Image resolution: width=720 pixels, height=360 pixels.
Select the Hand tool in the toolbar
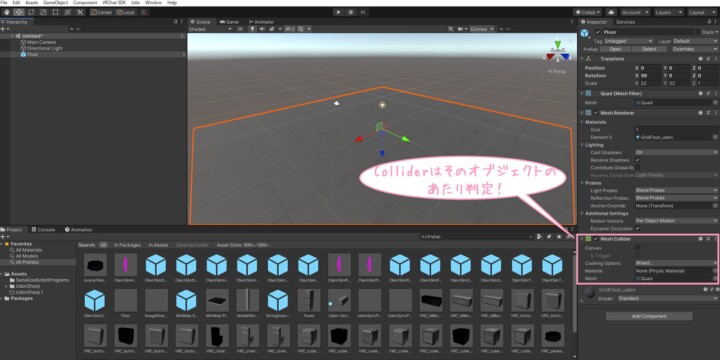[7, 12]
